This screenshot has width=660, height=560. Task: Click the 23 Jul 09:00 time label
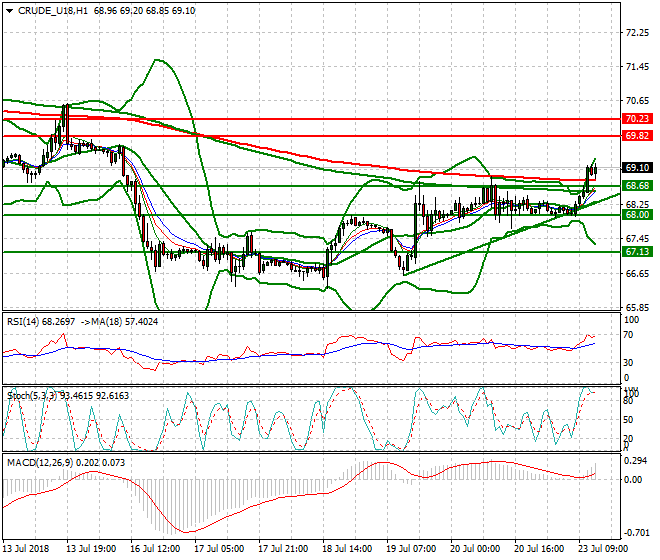coord(603,549)
